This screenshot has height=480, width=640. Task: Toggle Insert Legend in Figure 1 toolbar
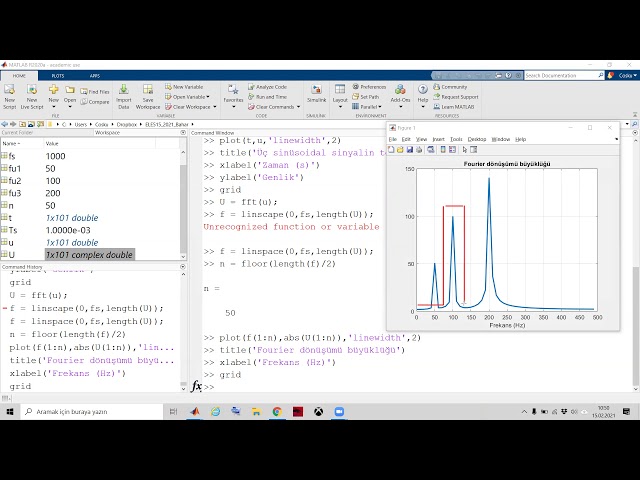pyautogui.click(x=452, y=150)
